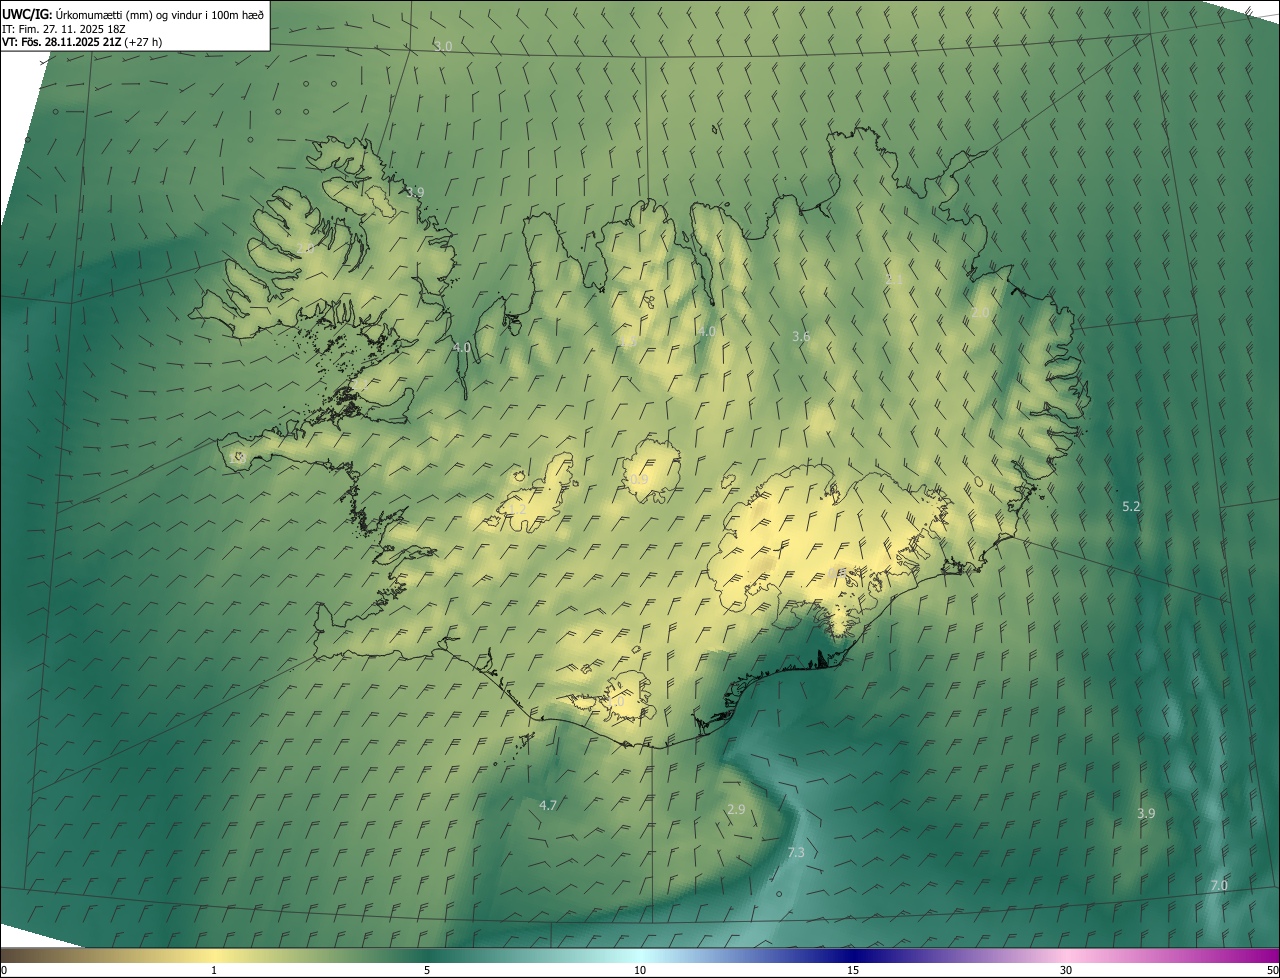Click the 7.0 value label on the map
This screenshot has width=1280, height=978.
click(x=1219, y=886)
